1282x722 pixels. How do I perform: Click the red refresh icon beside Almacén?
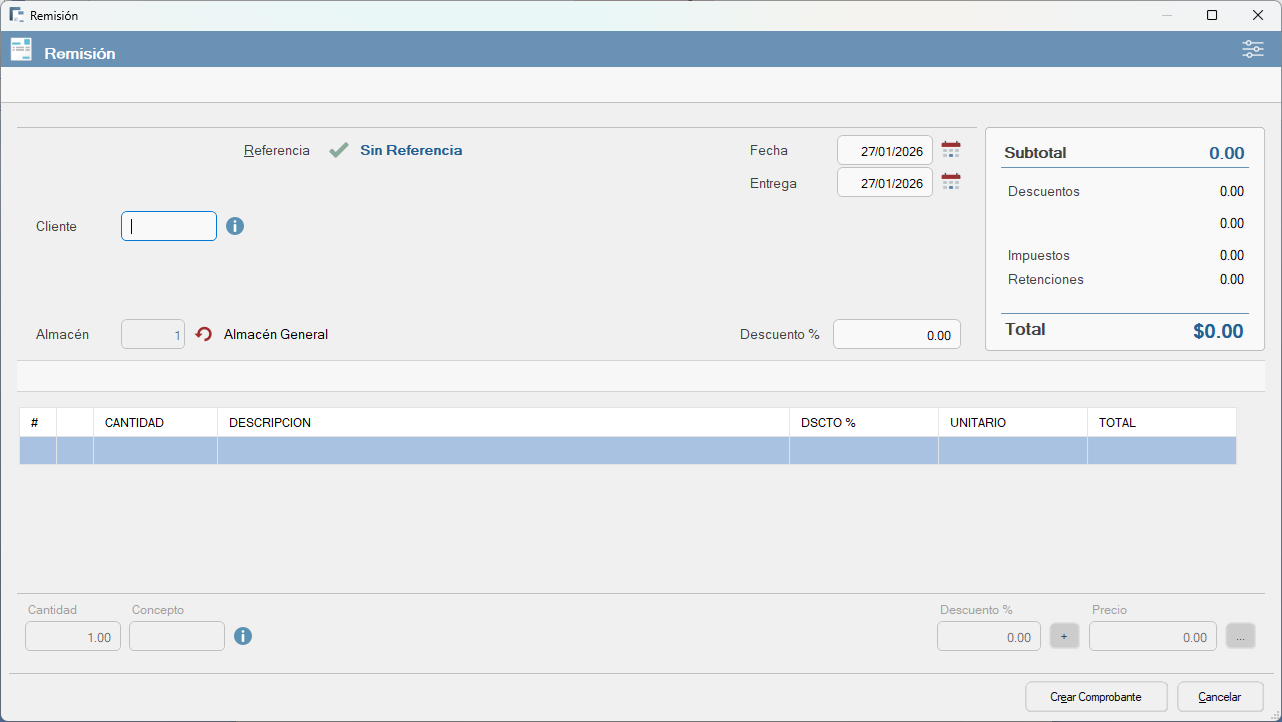(x=204, y=334)
